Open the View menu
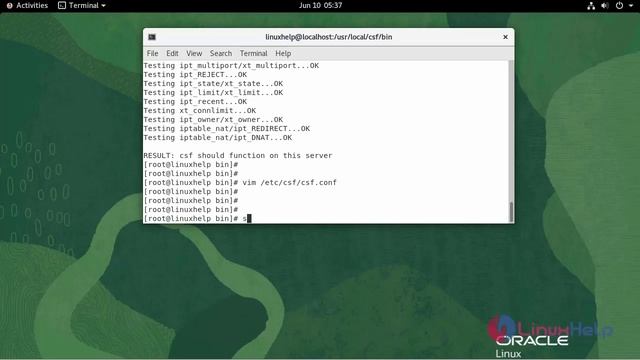This screenshot has height=360, width=640. pyautogui.click(x=194, y=53)
